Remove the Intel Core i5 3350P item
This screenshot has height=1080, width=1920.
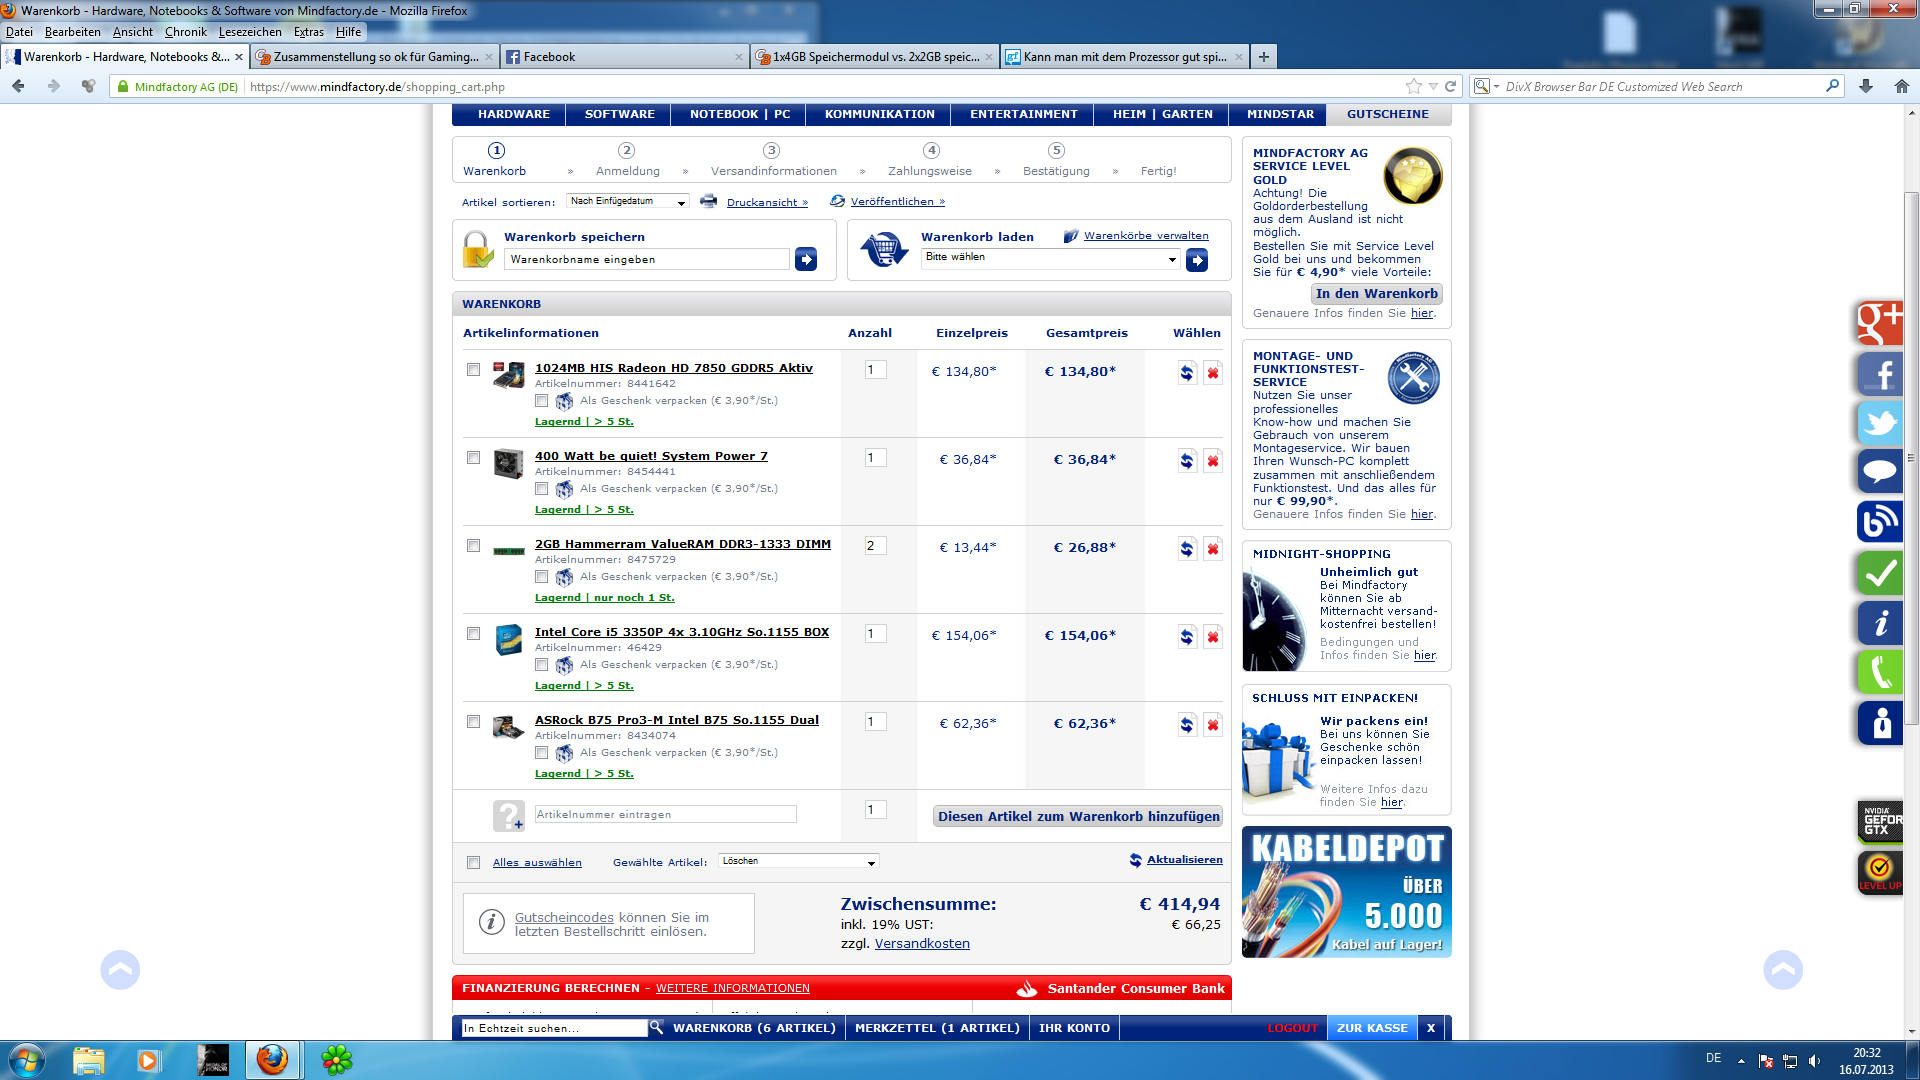1213,637
